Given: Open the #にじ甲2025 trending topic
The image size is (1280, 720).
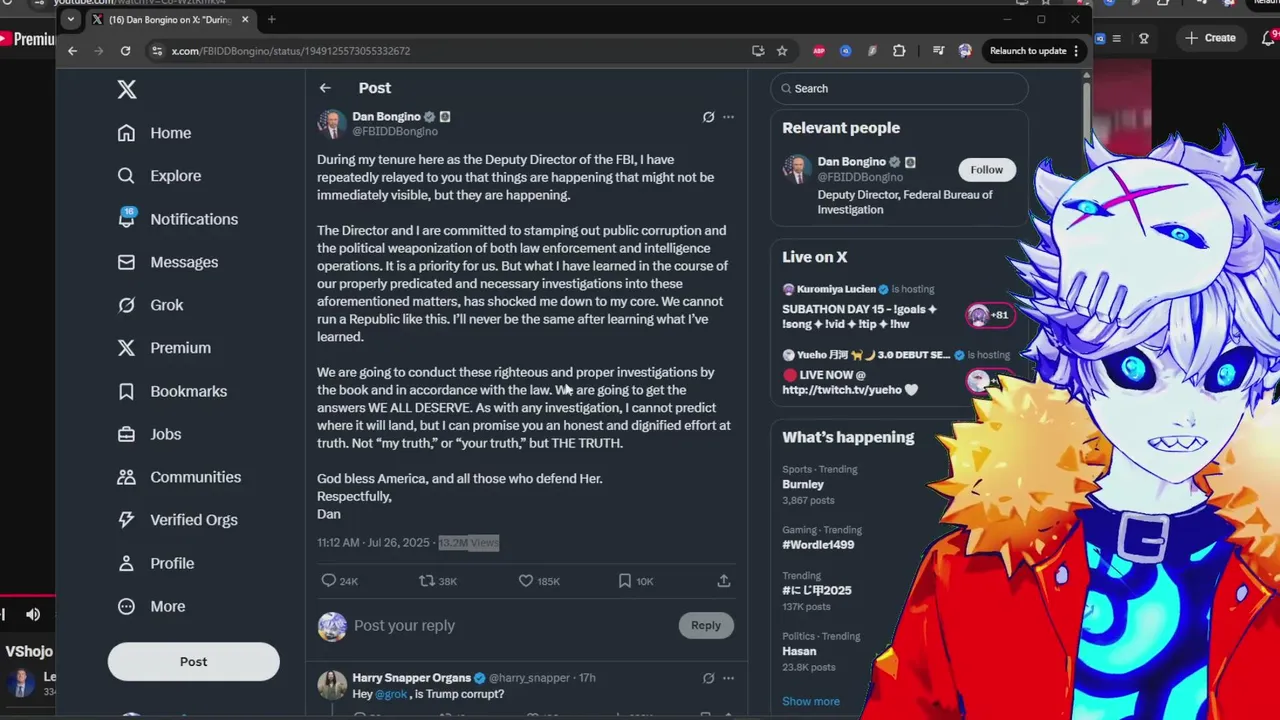Looking at the screenshot, I should (817, 591).
